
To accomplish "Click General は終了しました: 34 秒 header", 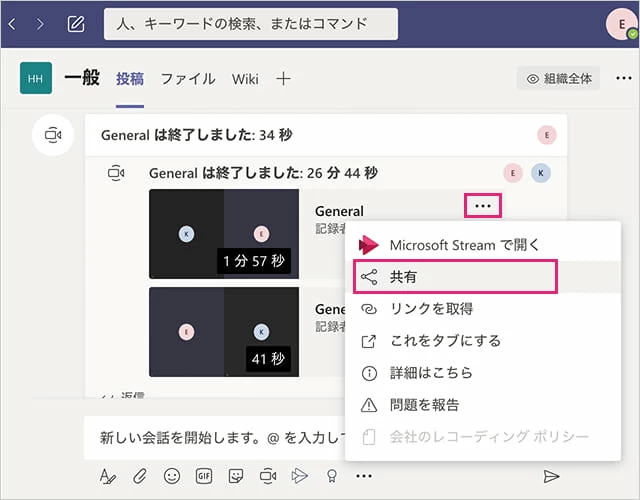I will tap(196, 135).
